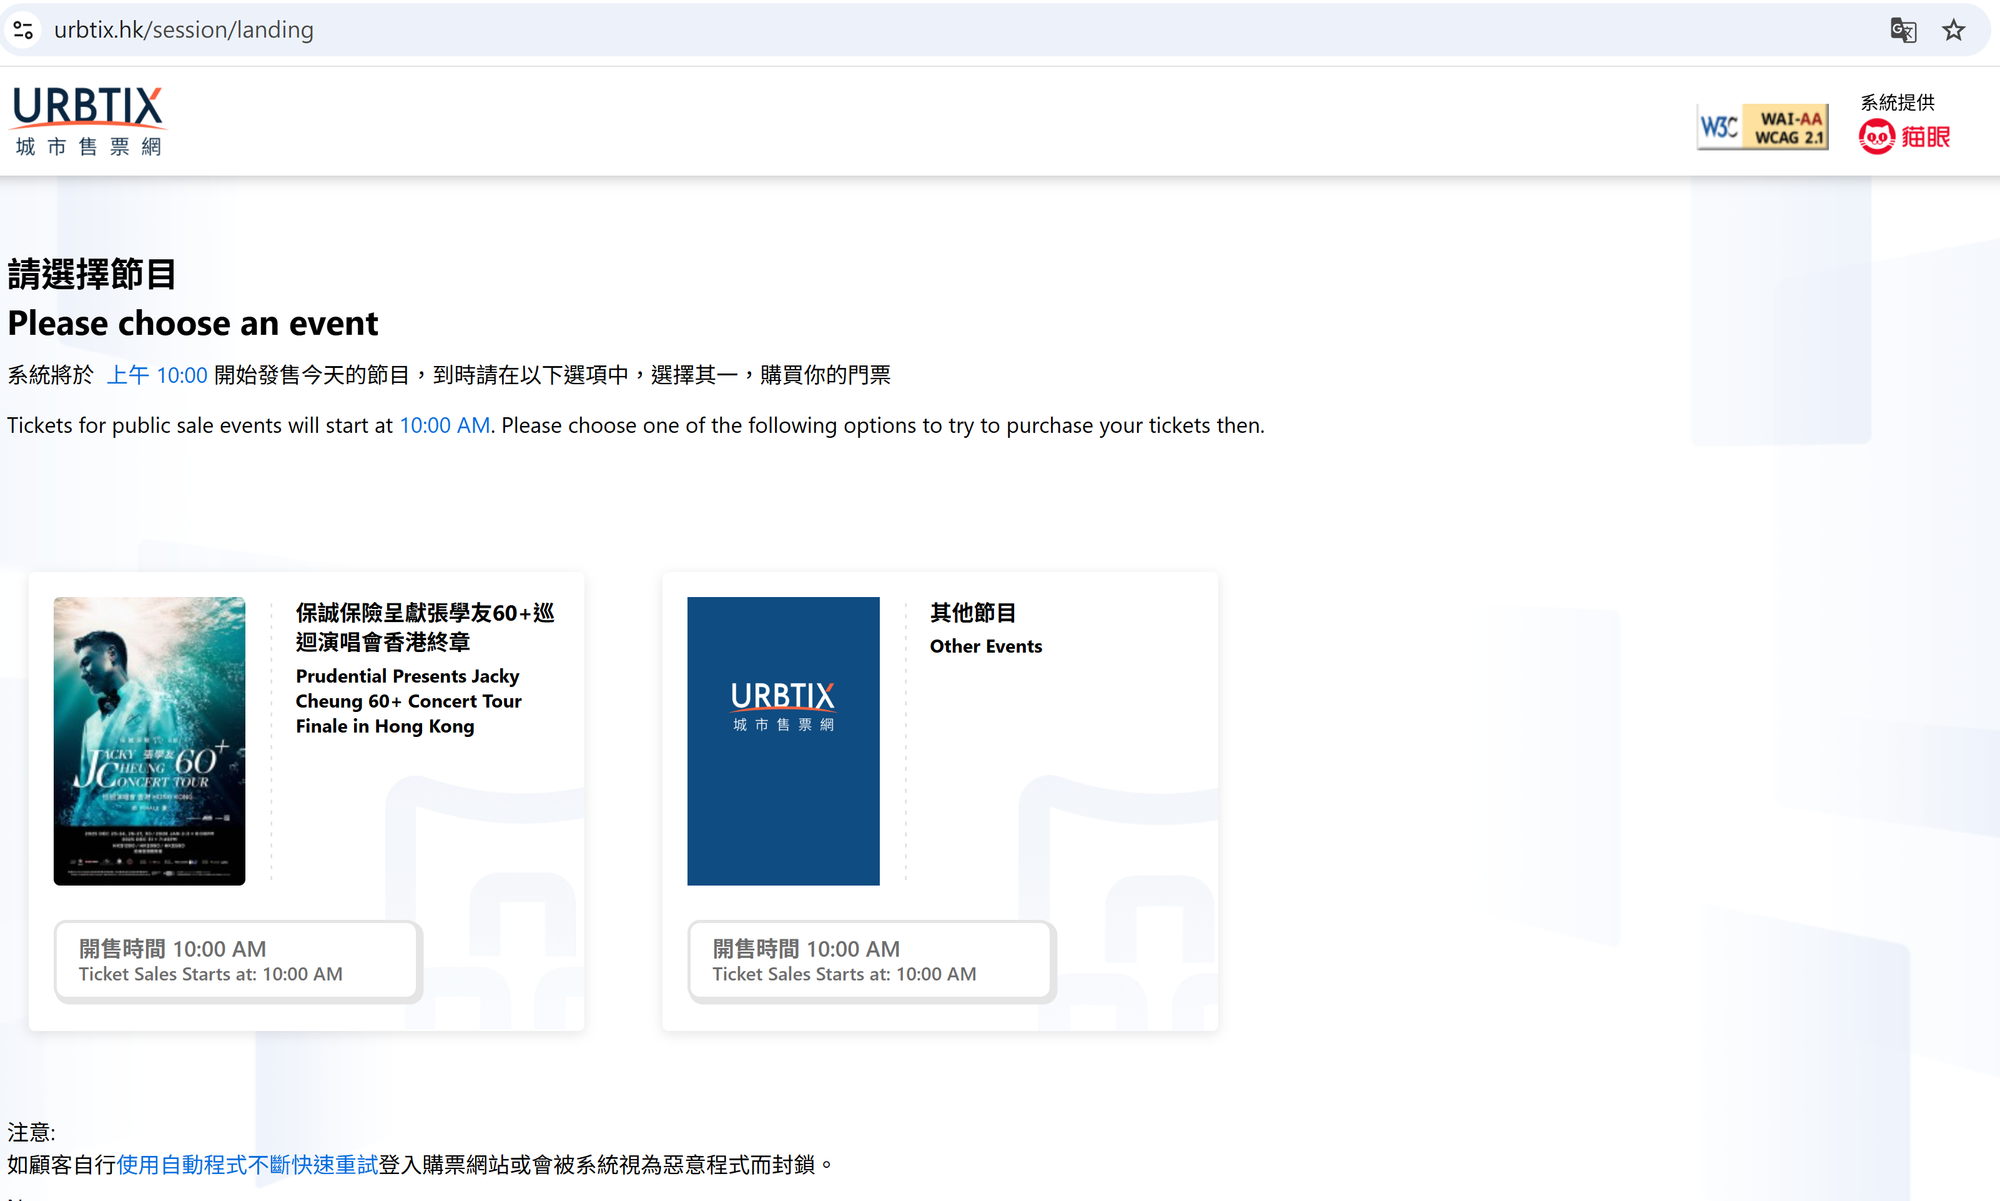Screen dimensions: 2000x1201
Task: Click the URL text in address bar
Action: point(184,30)
